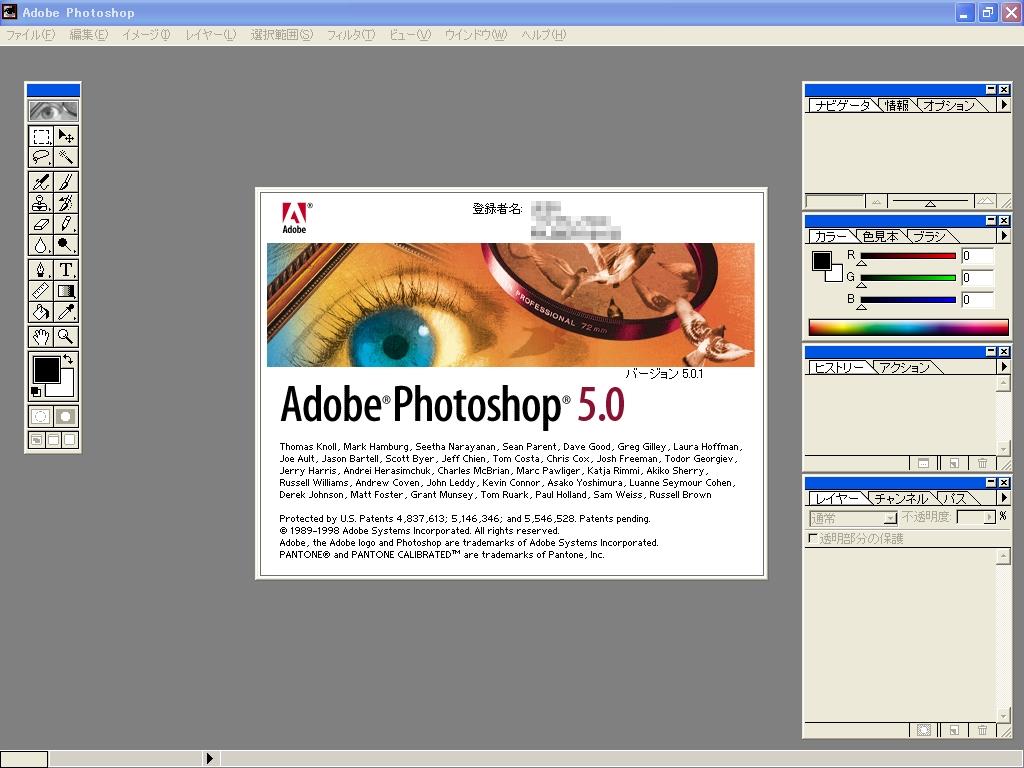Select the Pen tool
This screenshot has width=1024, height=768.
(40, 270)
